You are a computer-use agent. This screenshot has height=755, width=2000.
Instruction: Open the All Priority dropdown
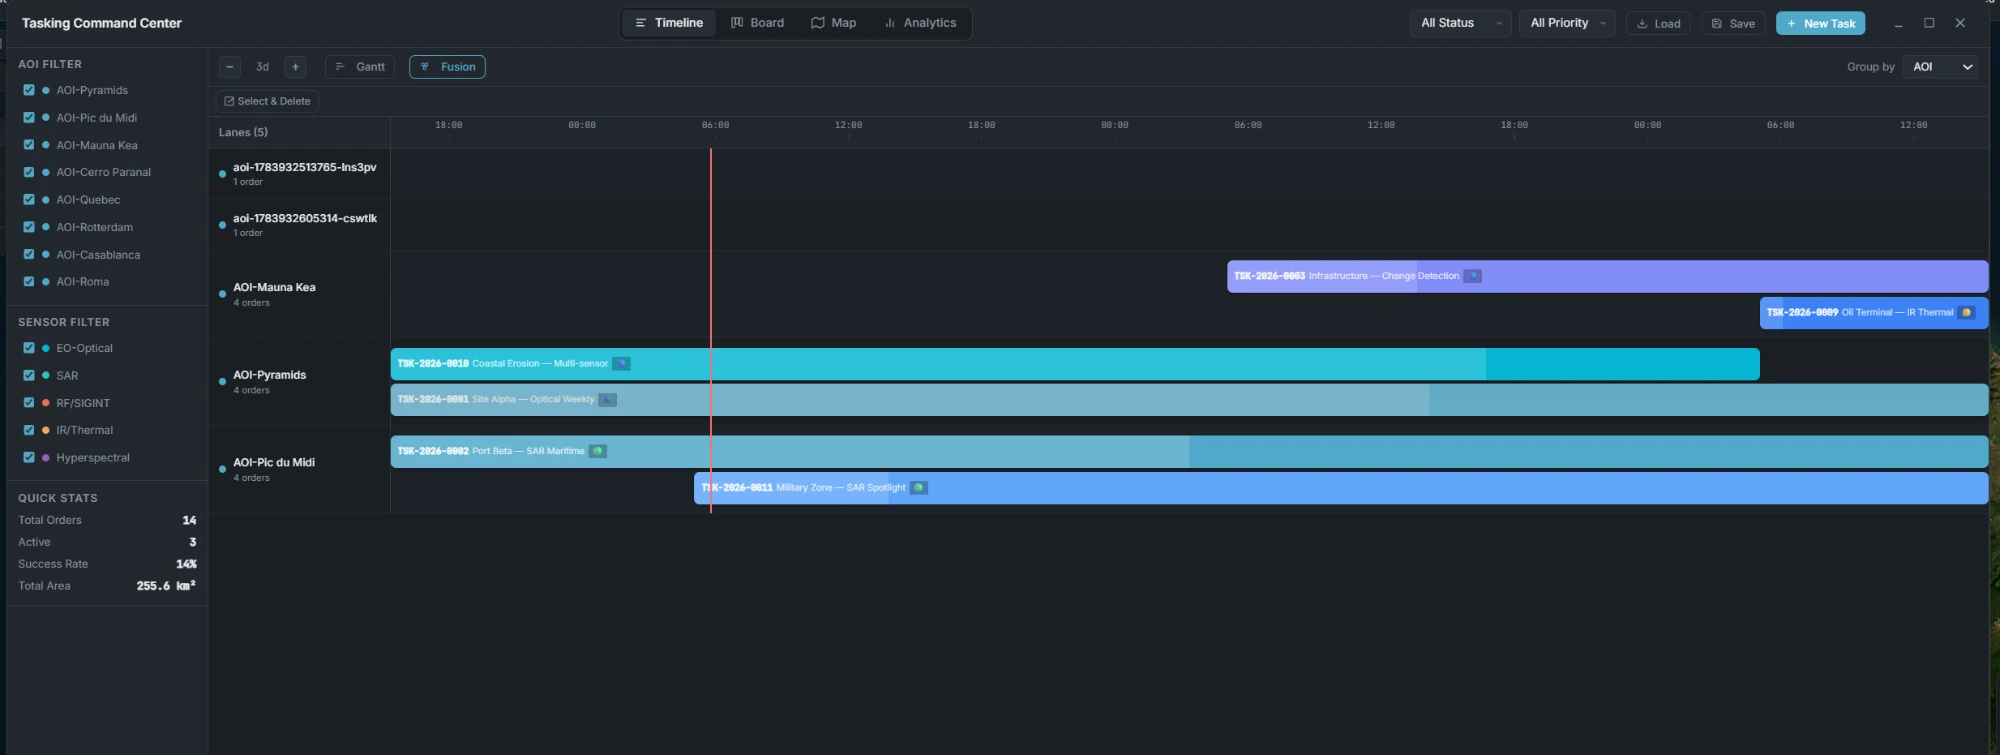[x=1567, y=23]
